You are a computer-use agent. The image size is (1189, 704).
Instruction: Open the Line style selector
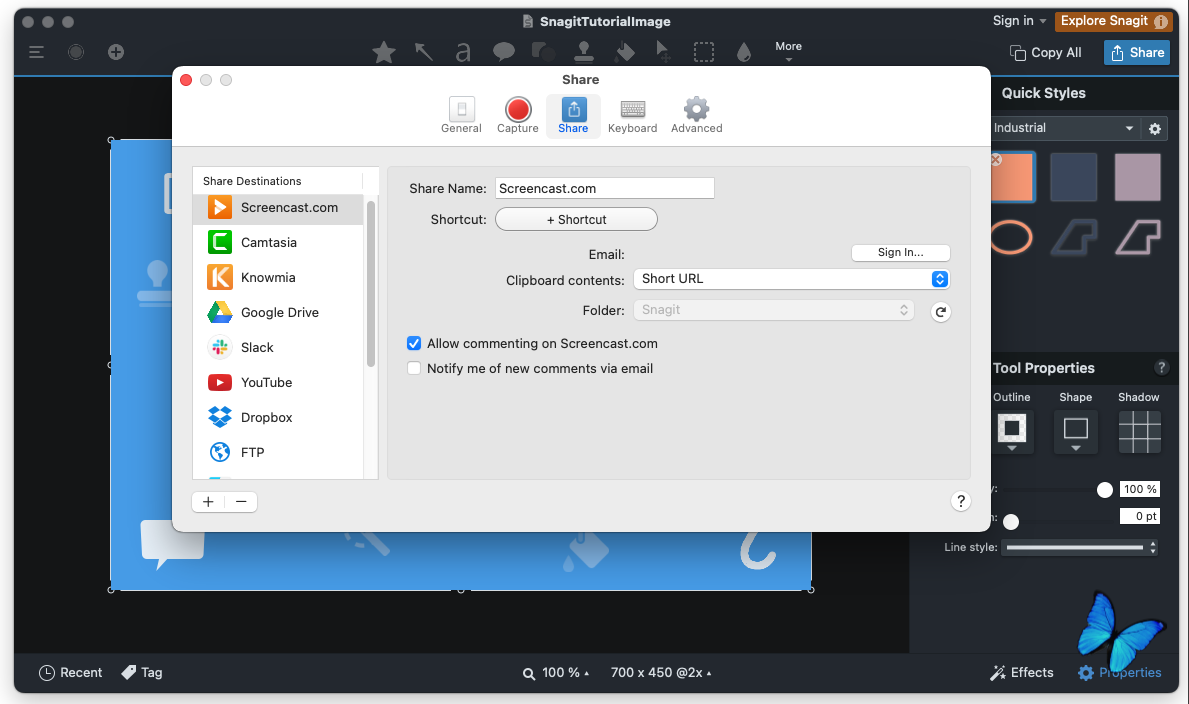tap(1081, 547)
